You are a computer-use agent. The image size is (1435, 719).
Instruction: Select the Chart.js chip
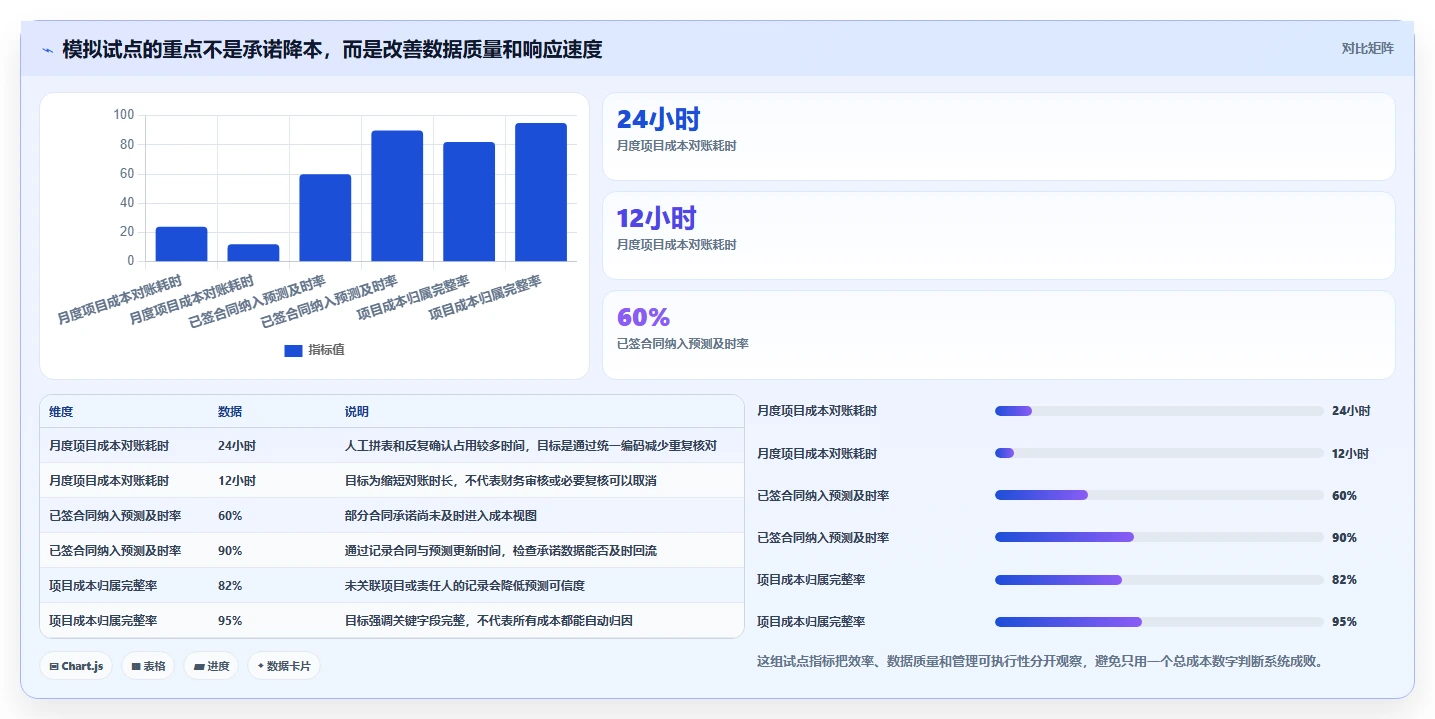click(76, 666)
